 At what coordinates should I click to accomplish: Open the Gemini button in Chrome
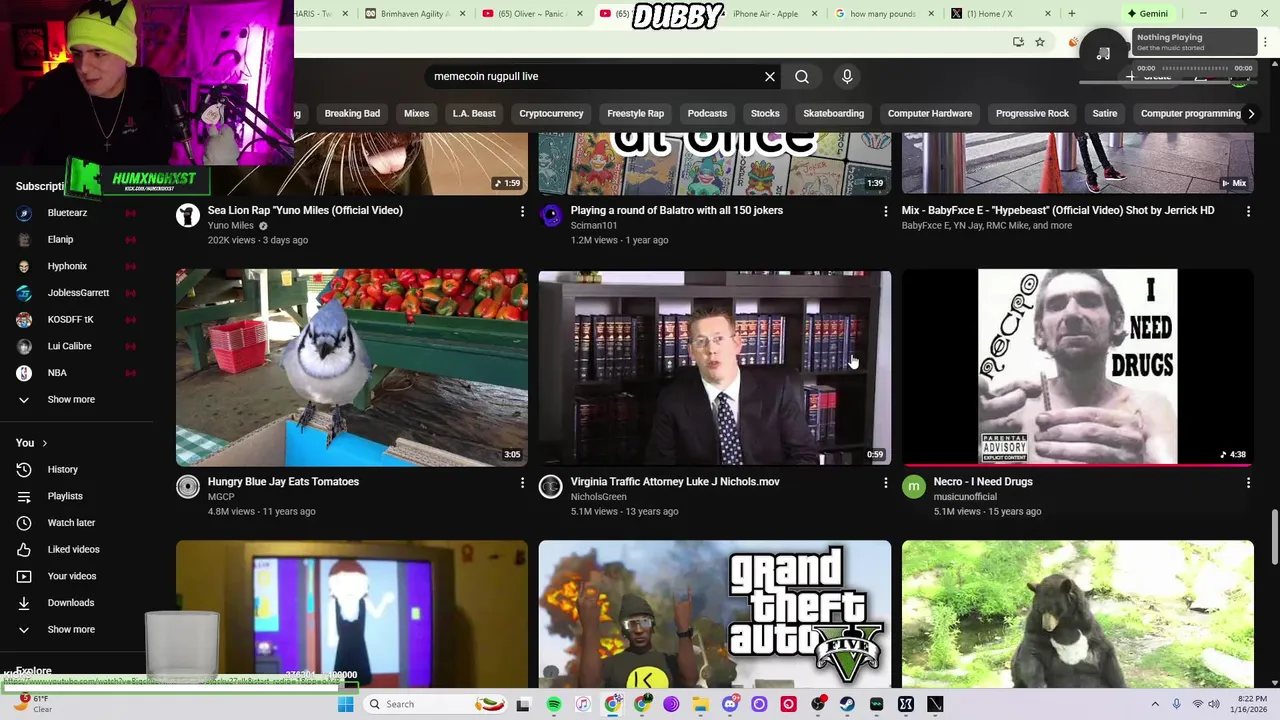point(1147,14)
